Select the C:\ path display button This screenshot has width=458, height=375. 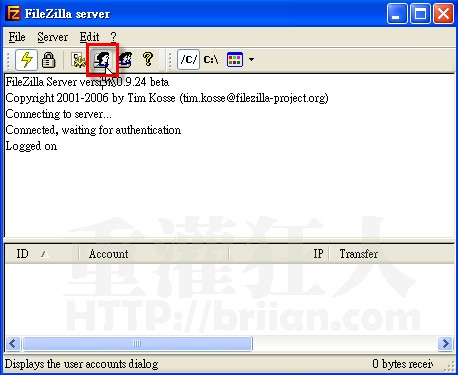pyautogui.click(x=211, y=60)
